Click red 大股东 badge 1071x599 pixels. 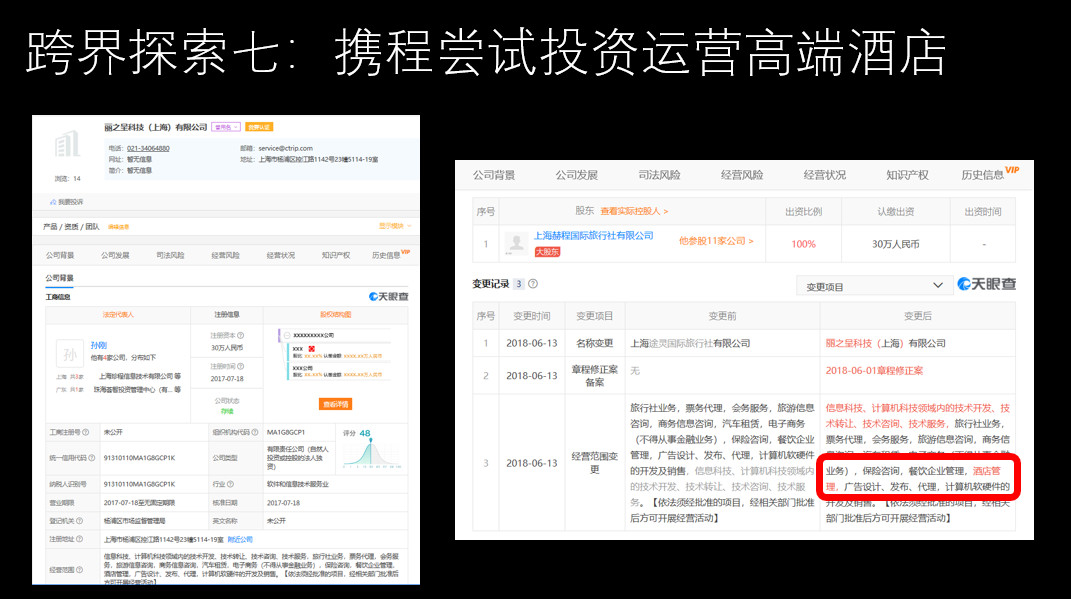click(547, 252)
